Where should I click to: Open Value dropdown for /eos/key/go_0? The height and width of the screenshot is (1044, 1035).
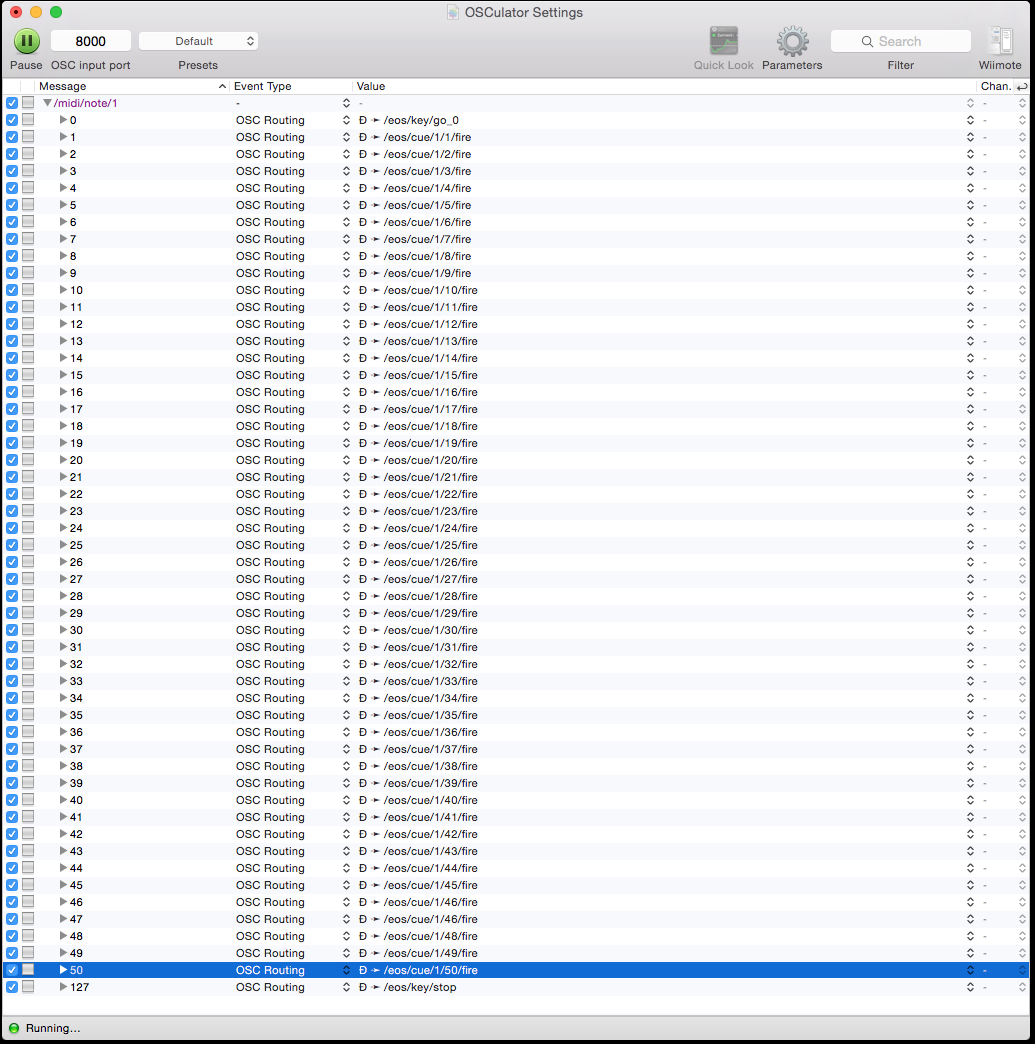(x=970, y=120)
